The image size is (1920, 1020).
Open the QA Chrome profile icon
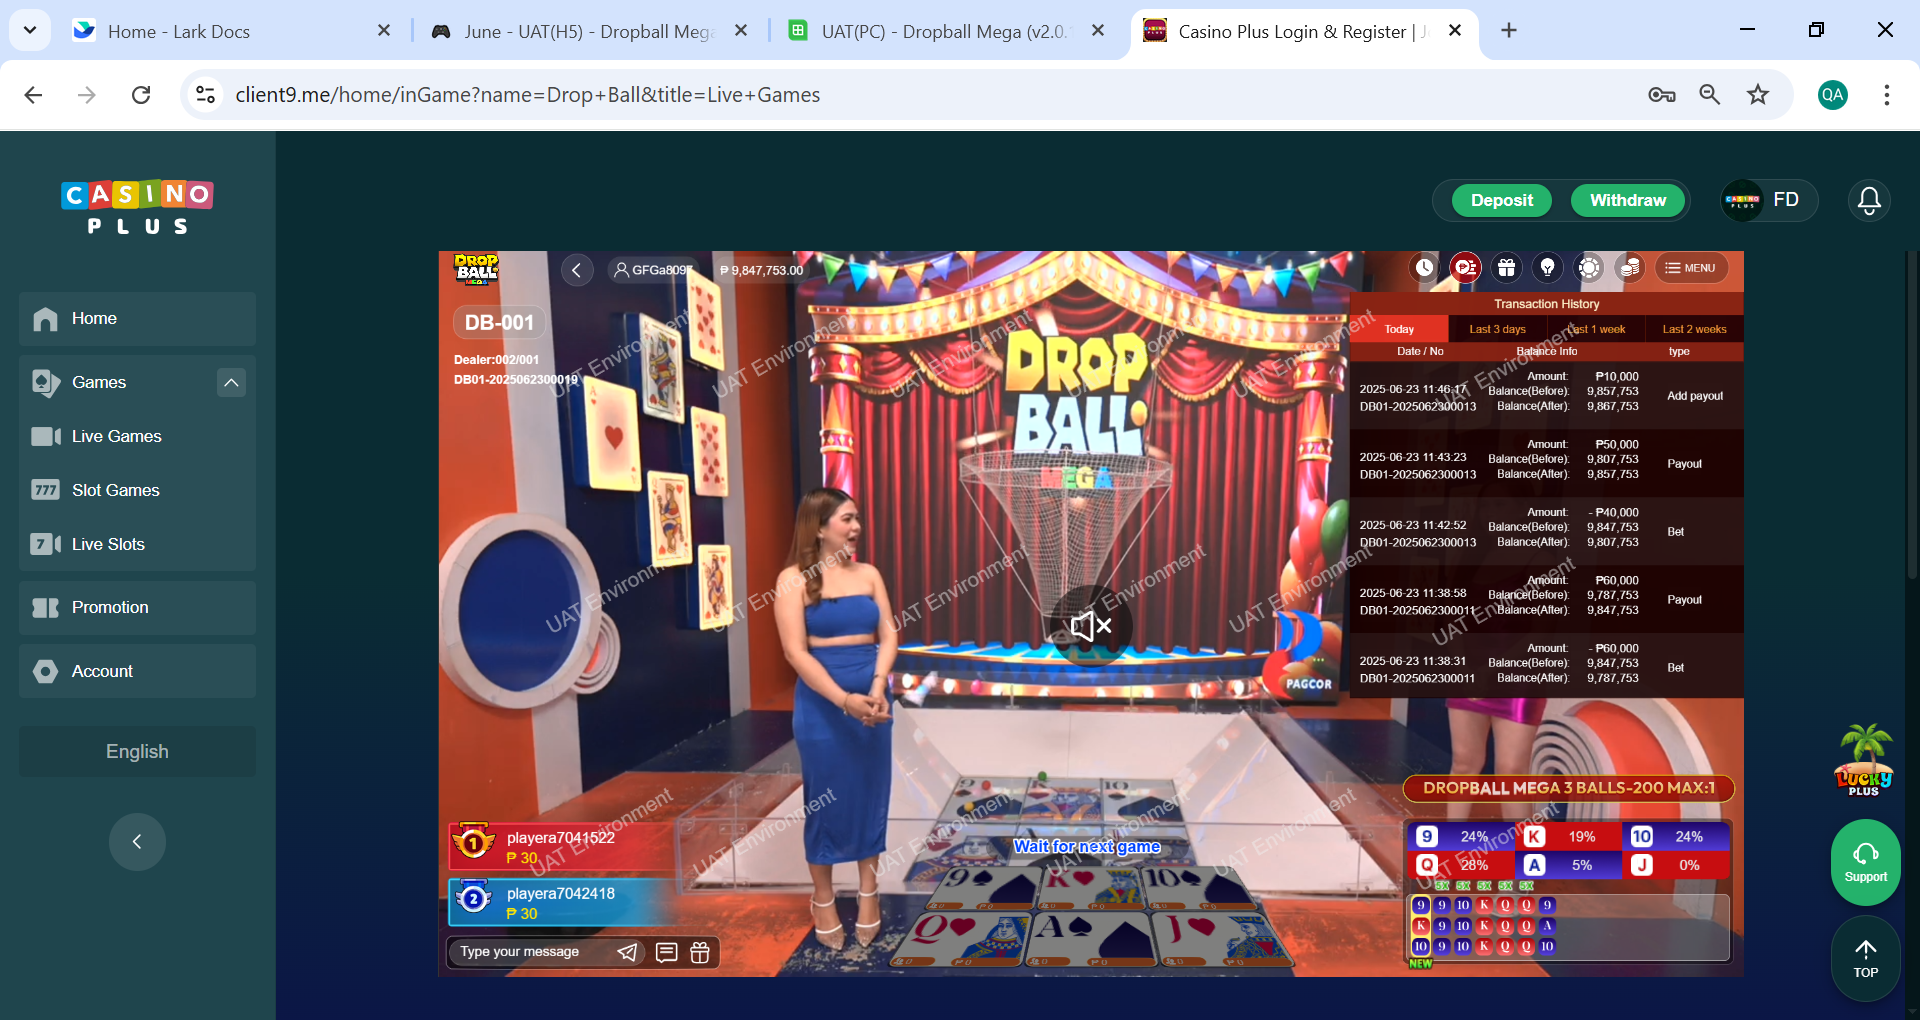tap(1832, 95)
